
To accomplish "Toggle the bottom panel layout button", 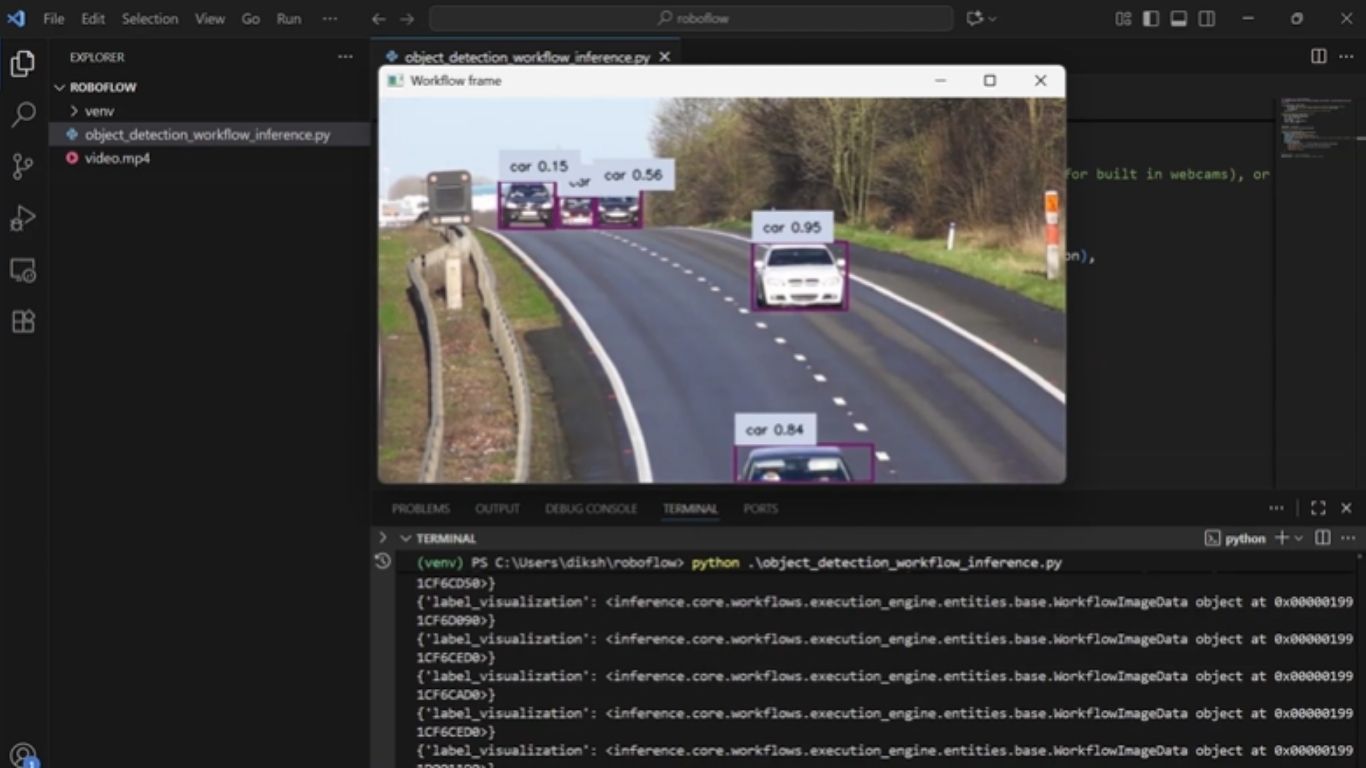I will (x=1179, y=19).
